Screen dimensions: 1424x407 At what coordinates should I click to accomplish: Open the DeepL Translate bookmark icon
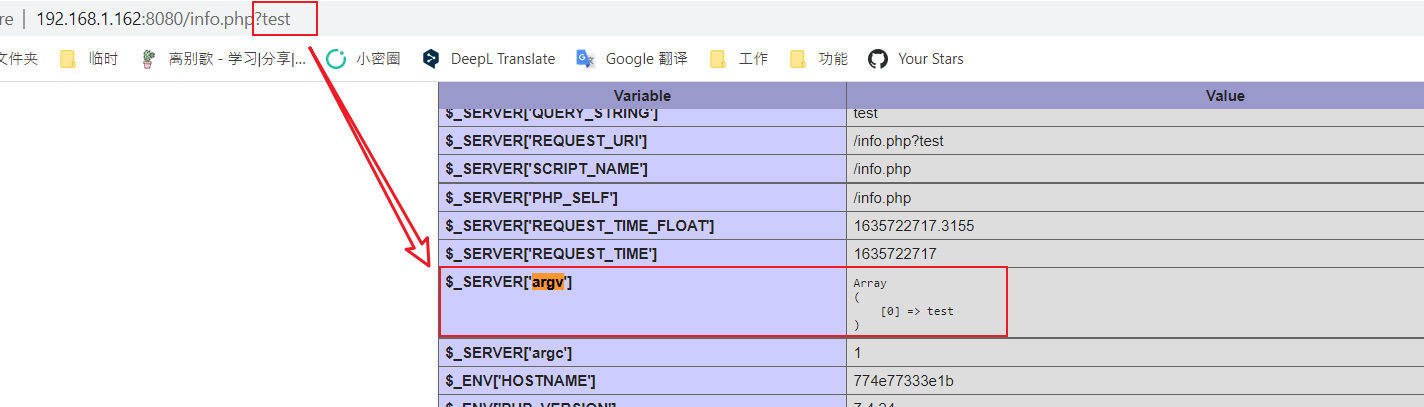pyautogui.click(x=431, y=59)
